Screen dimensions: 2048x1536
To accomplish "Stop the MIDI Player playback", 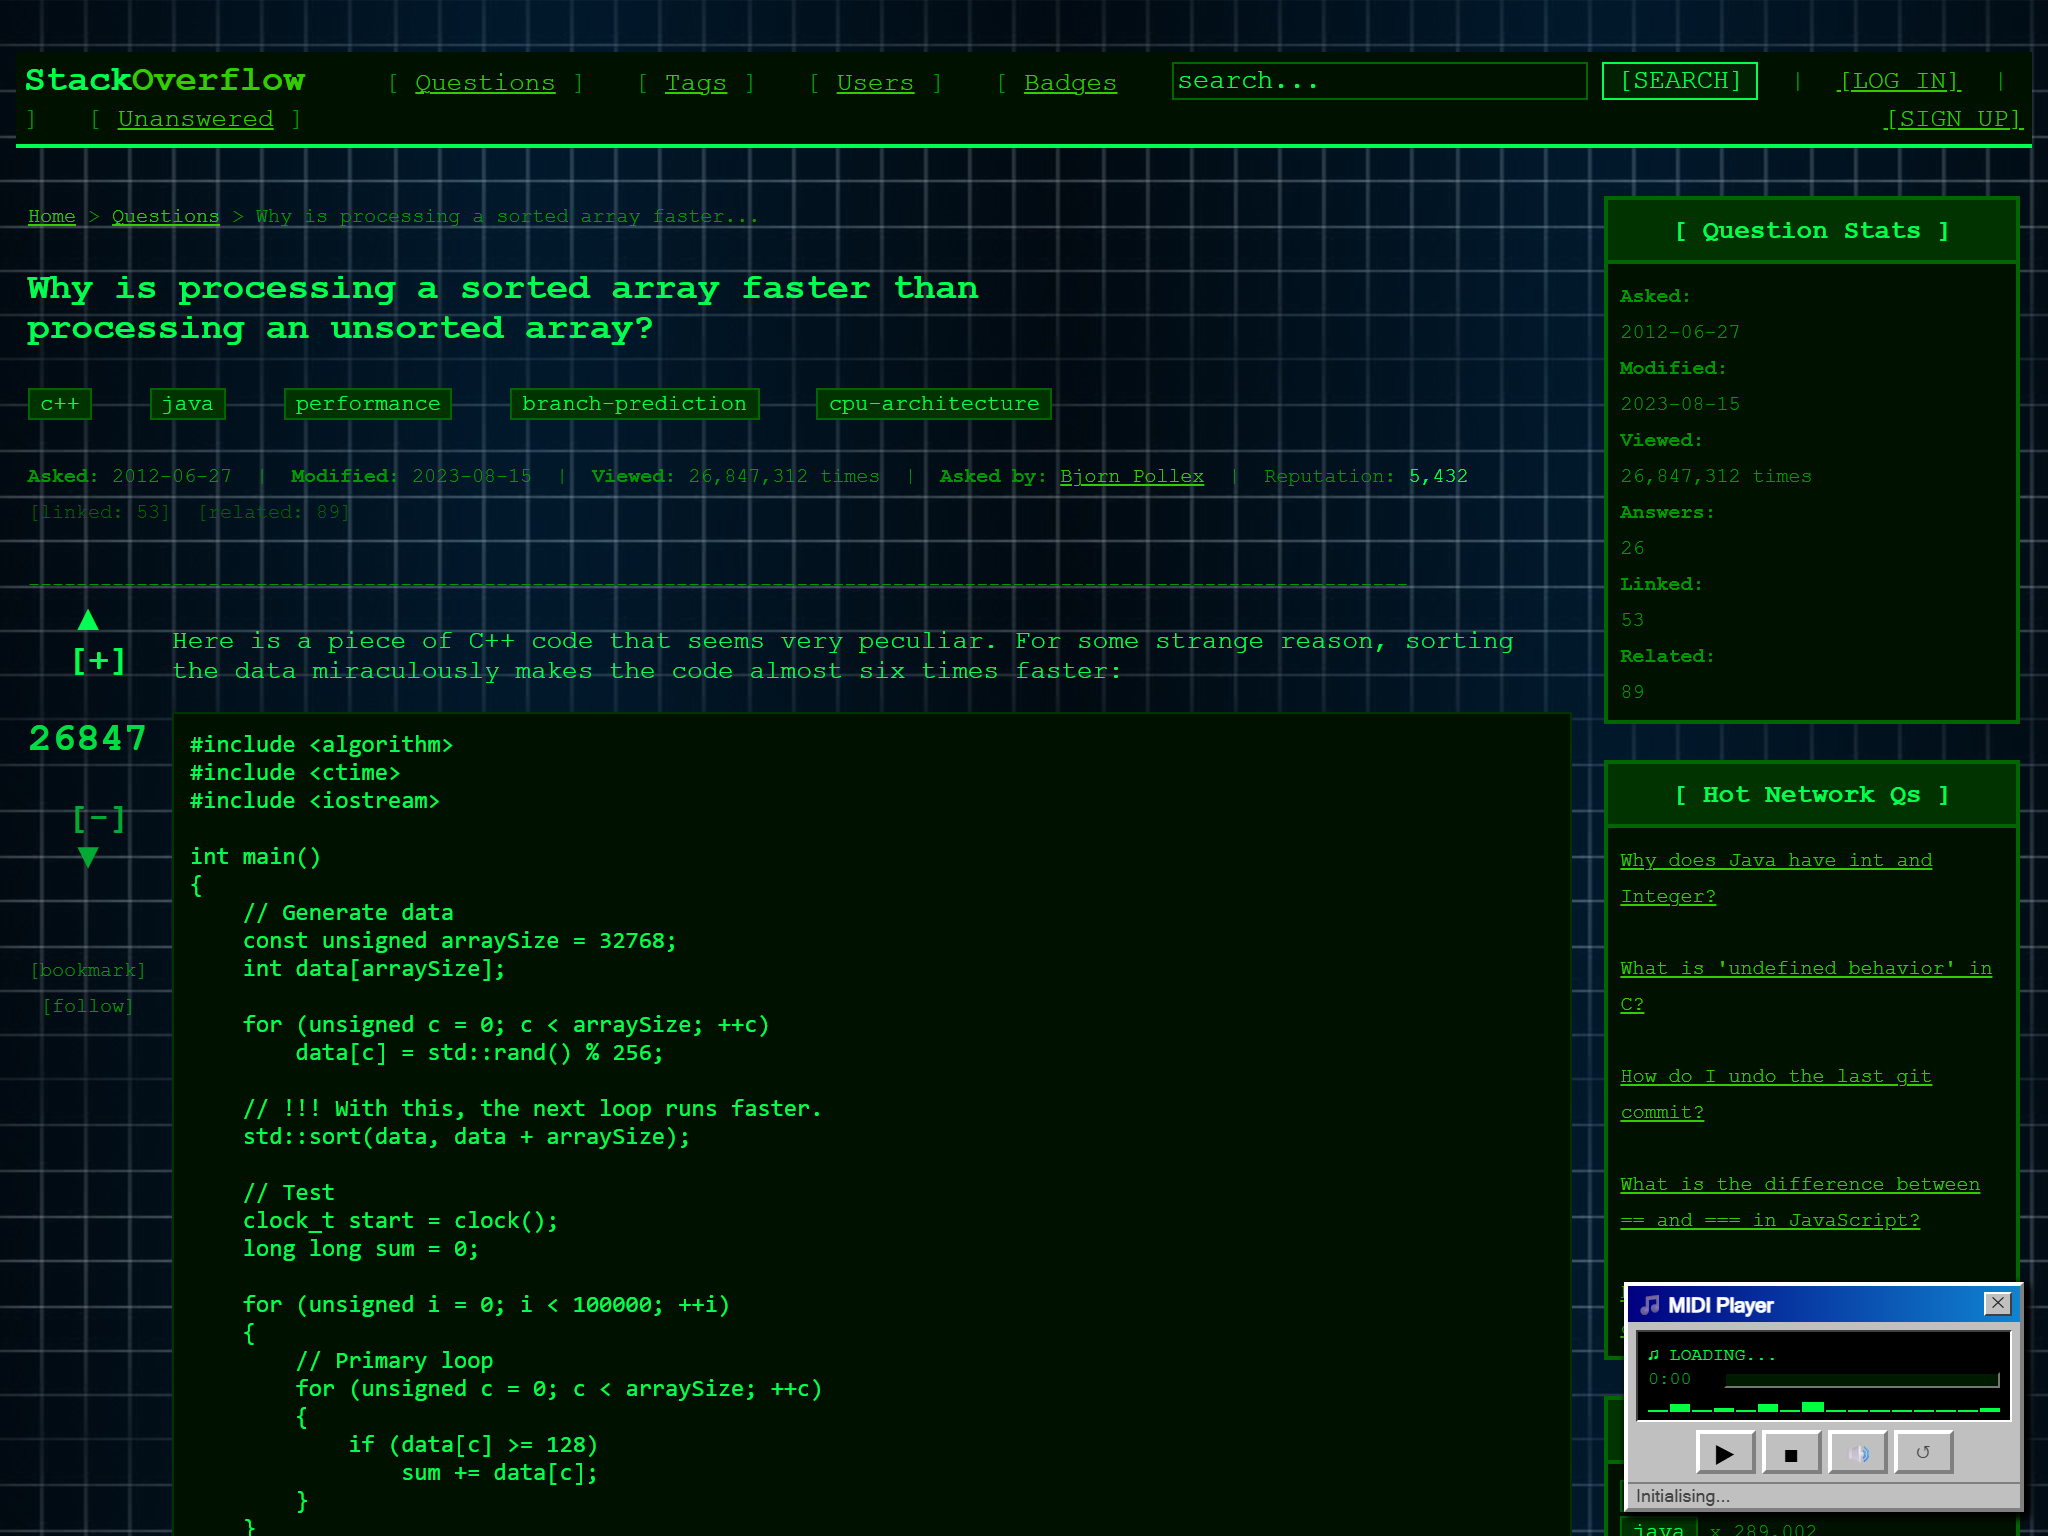I will (x=1791, y=1454).
